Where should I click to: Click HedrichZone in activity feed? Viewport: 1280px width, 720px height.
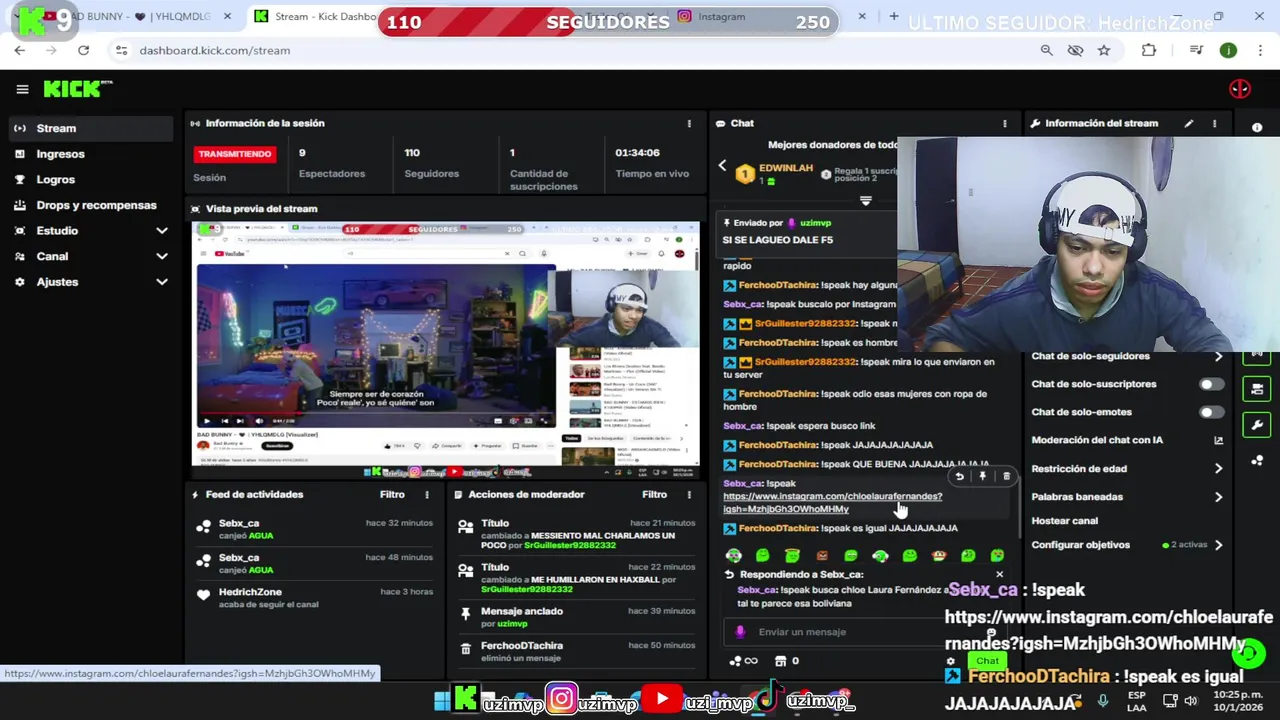250,592
